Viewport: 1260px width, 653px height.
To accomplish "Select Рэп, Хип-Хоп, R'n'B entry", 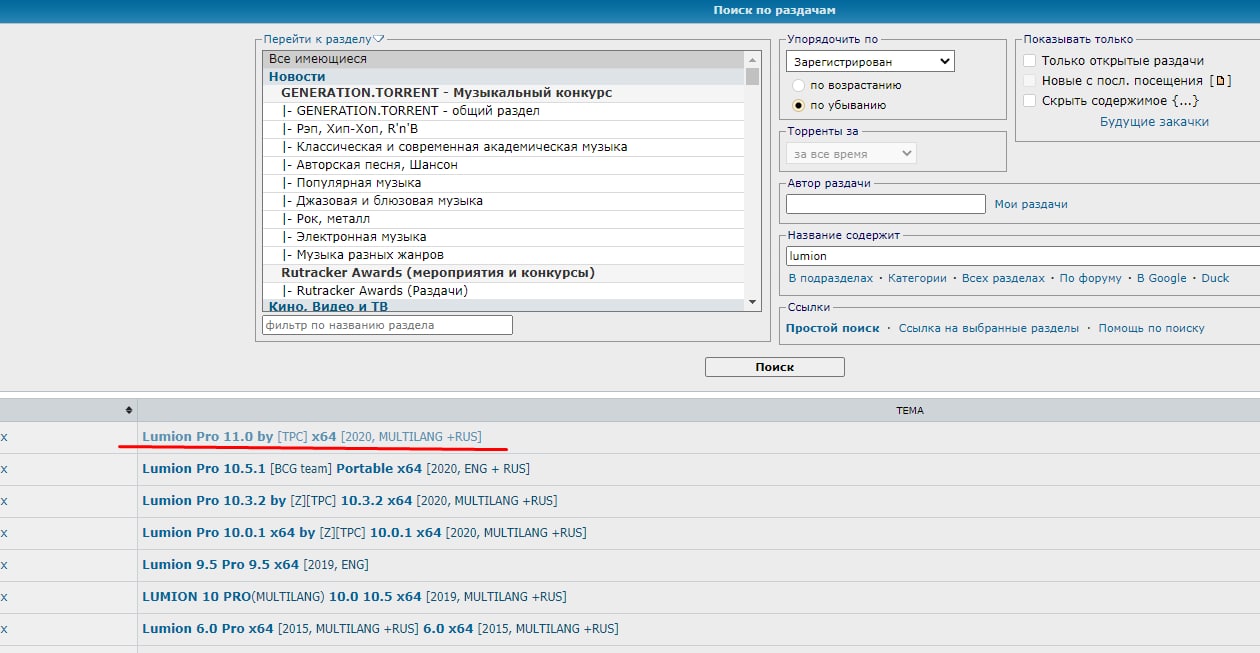I will pos(504,129).
